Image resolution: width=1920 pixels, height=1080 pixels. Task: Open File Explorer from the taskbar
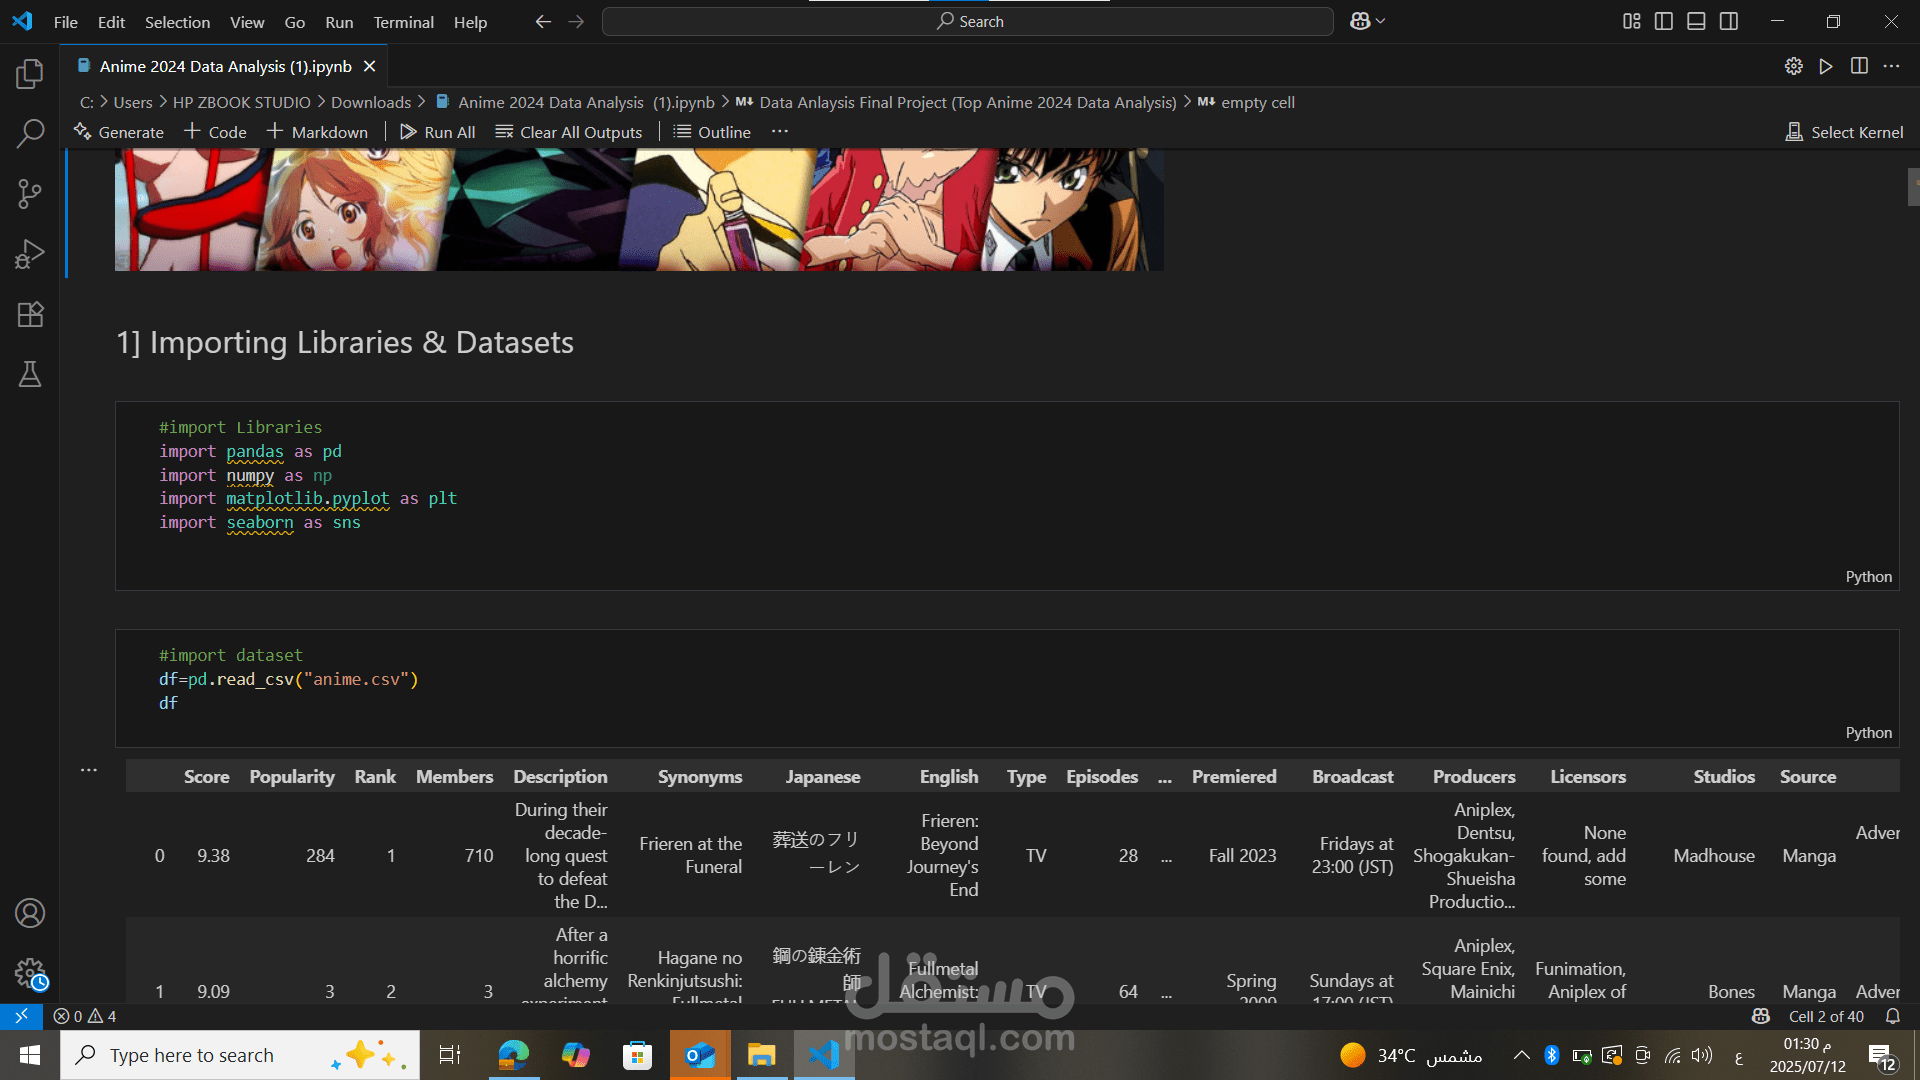(761, 1055)
